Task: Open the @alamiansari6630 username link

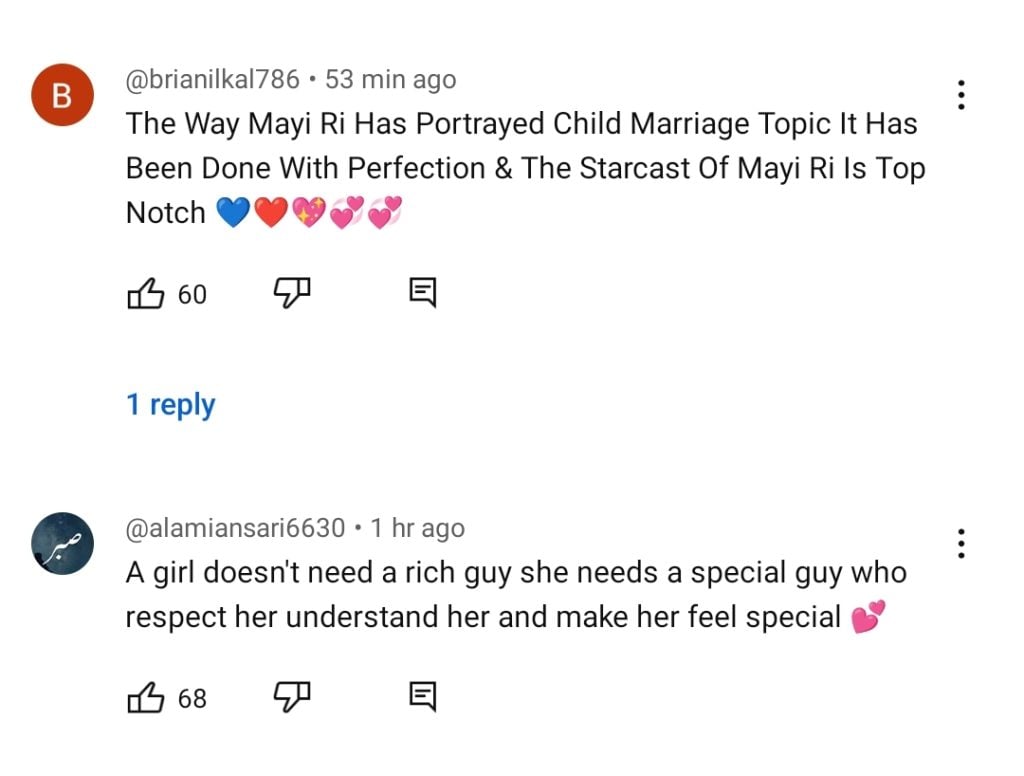Action: 235,528
